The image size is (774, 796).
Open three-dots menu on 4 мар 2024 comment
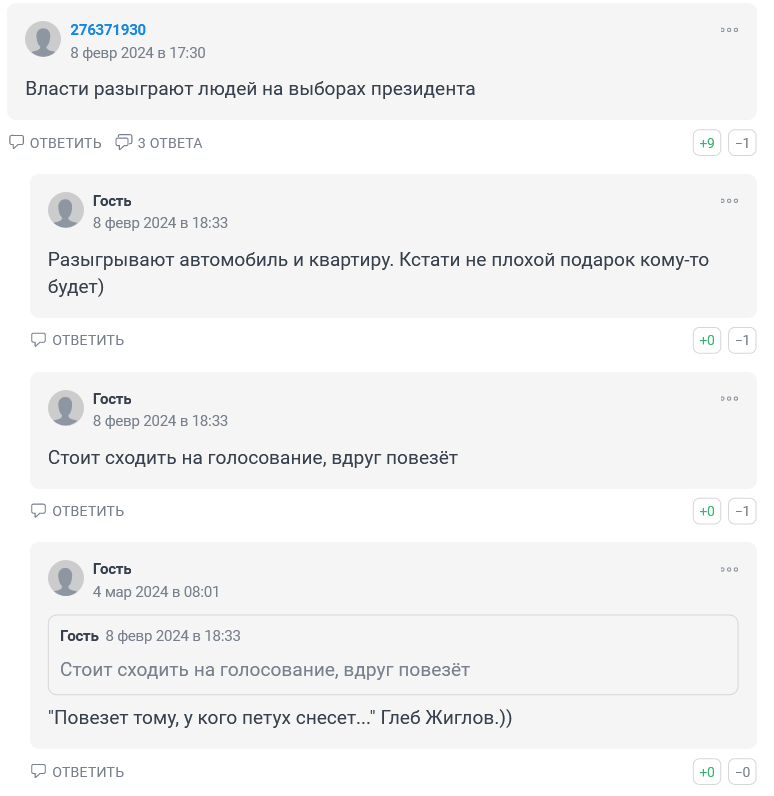tap(730, 570)
